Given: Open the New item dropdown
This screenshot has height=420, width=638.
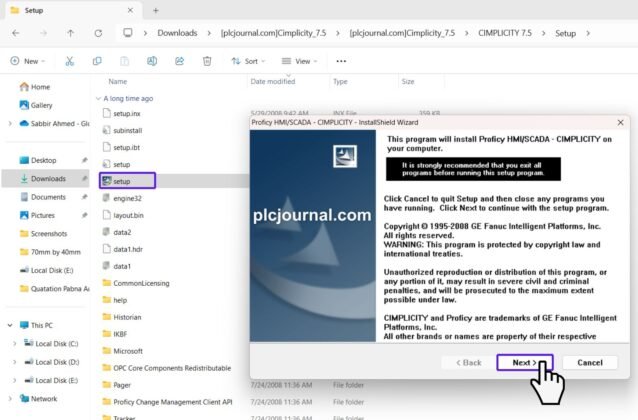Looking at the screenshot, I should click(x=26, y=61).
